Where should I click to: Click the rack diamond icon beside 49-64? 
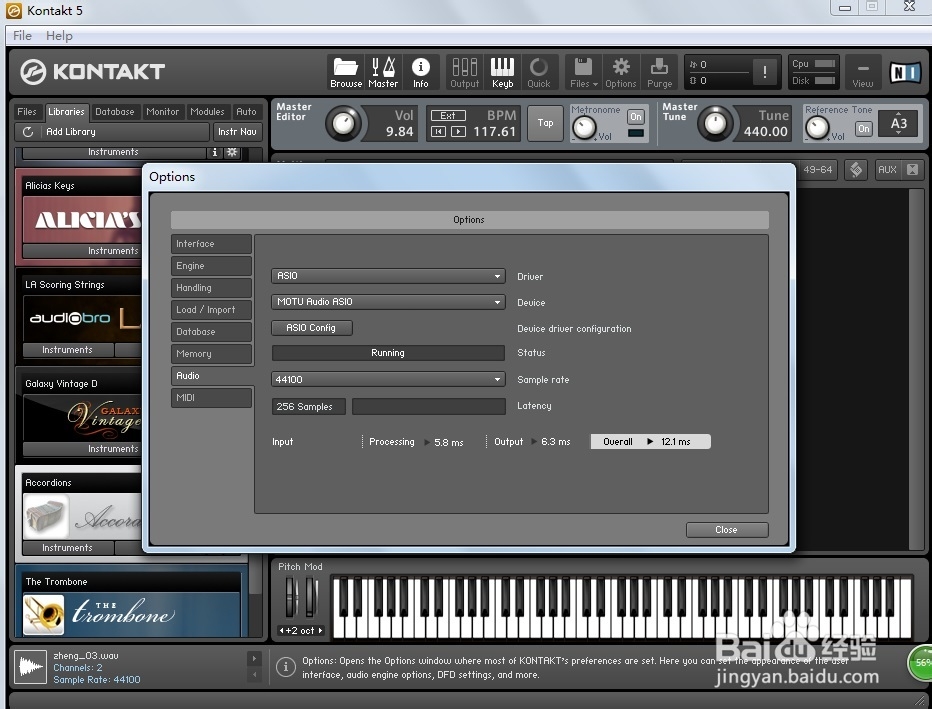856,169
